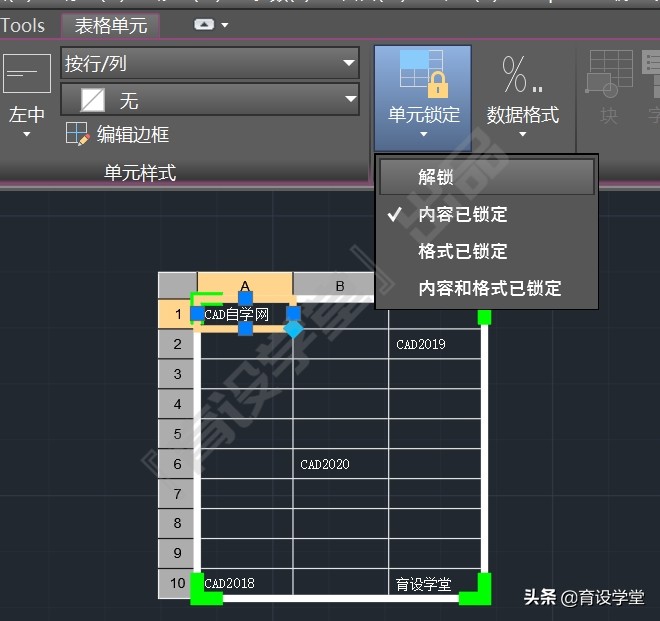The image size is (660, 621).
Task: Switch to the Tools ribbon tab
Action: [x=22, y=25]
